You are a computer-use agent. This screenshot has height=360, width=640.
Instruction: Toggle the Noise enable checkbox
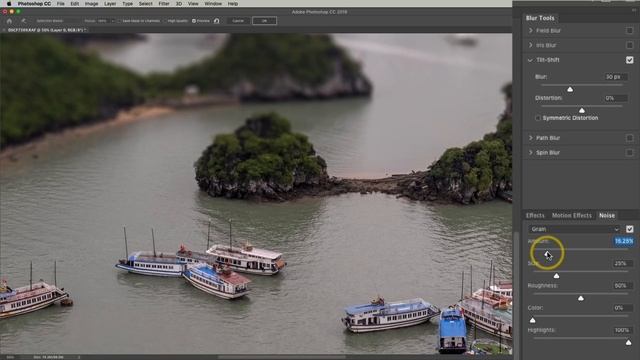click(629, 229)
